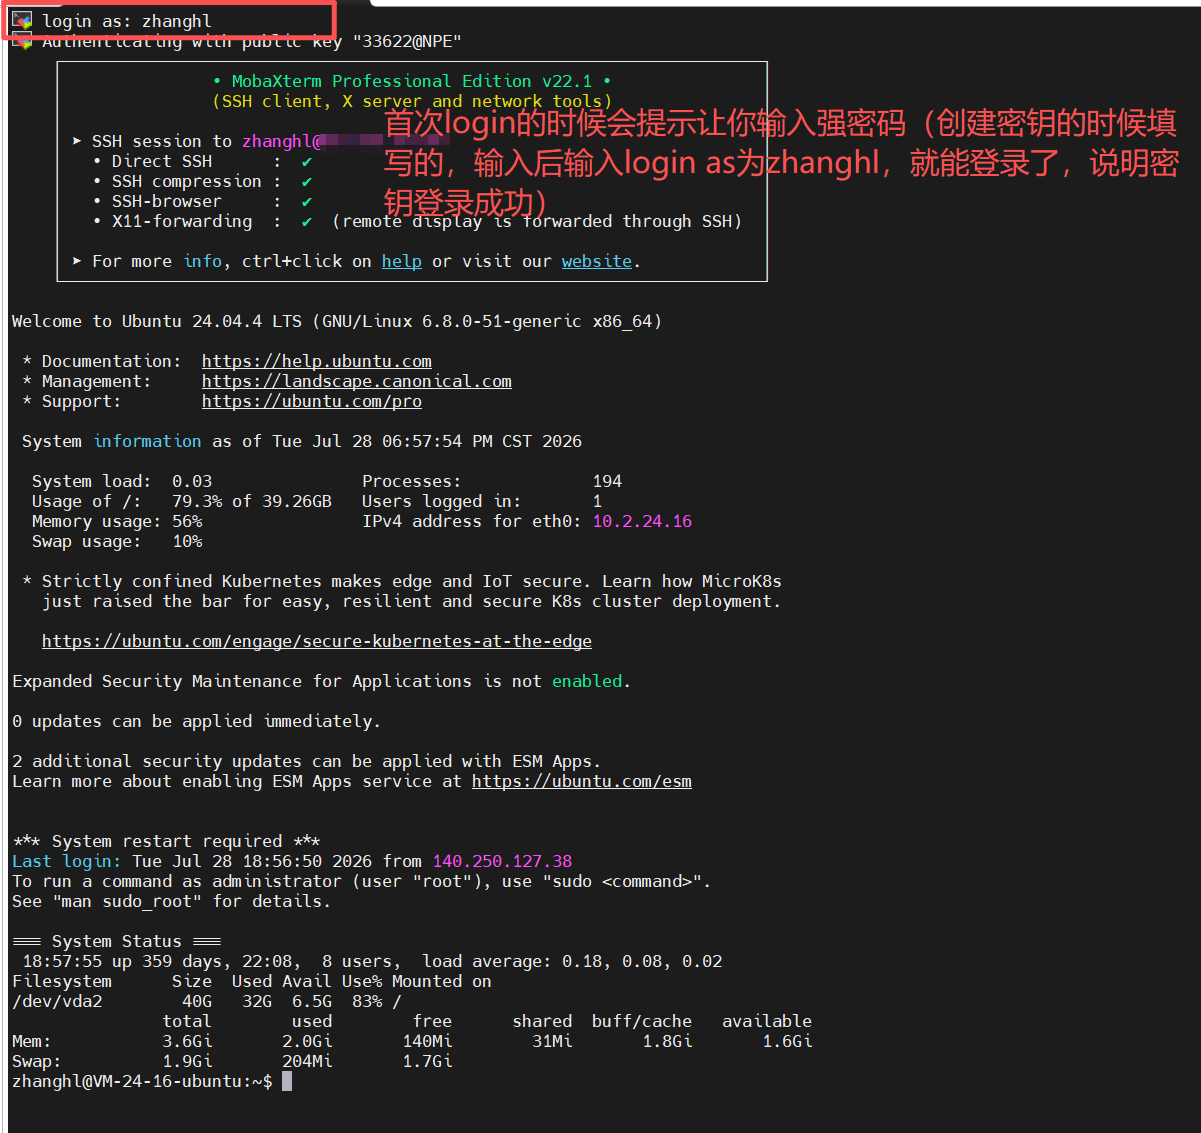Click the SSH-browser checkmark
This screenshot has height=1133, width=1201.
307,201
